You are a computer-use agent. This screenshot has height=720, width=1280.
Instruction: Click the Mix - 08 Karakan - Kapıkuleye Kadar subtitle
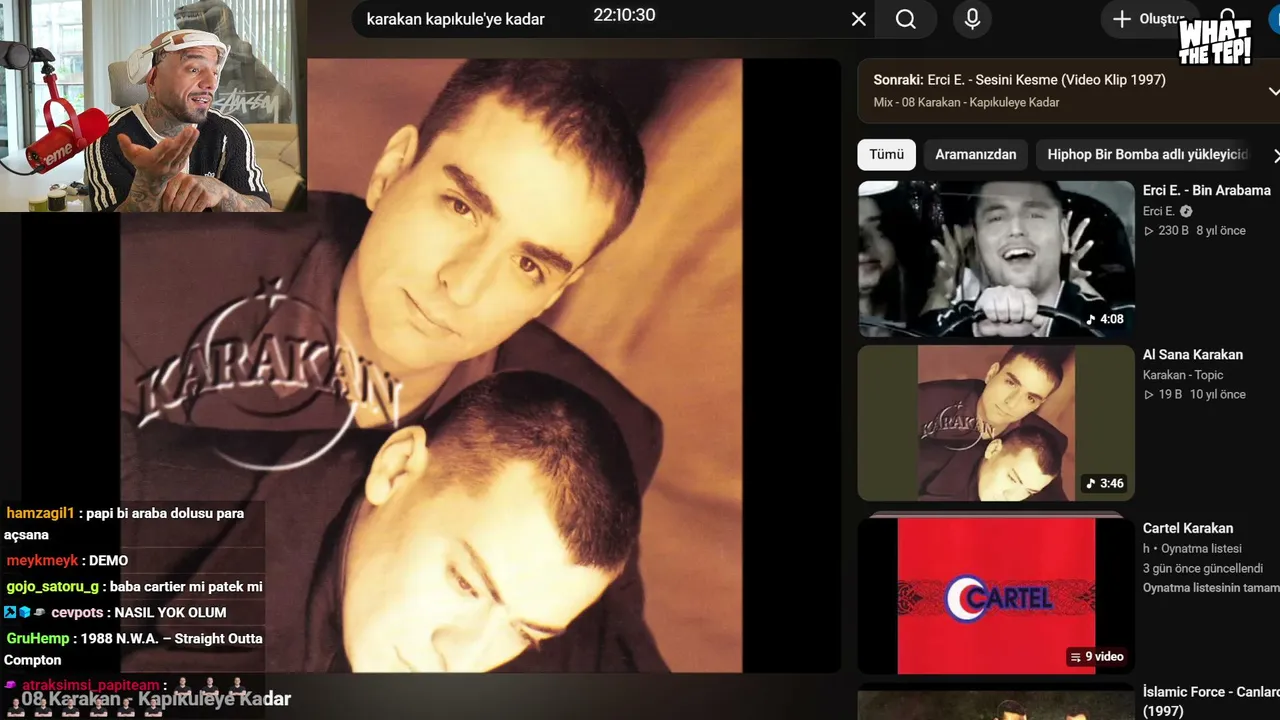pos(966,102)
